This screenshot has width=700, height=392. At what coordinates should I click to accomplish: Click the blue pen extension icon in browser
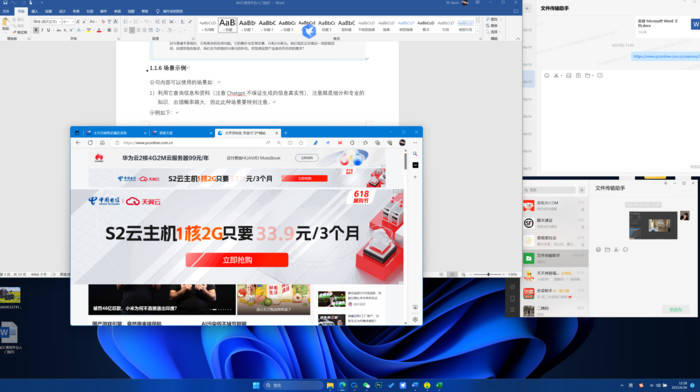click(315, 142)
